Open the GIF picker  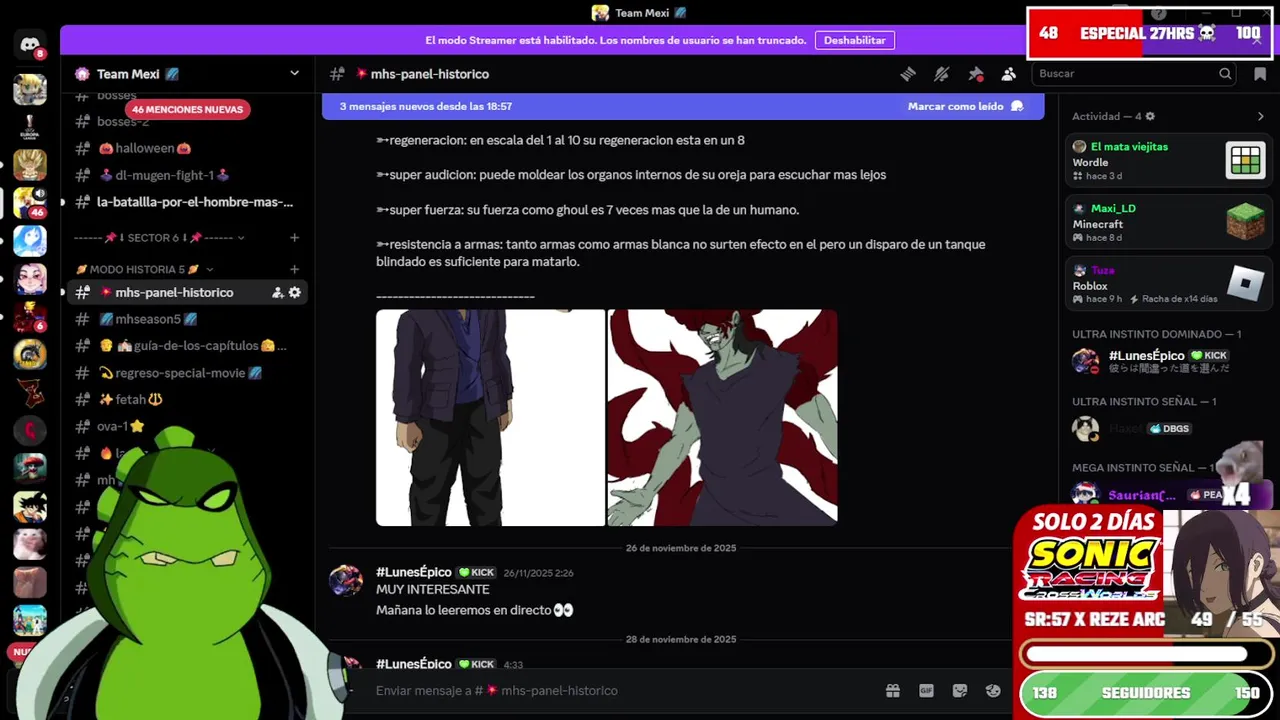click(x=926, y=691)
